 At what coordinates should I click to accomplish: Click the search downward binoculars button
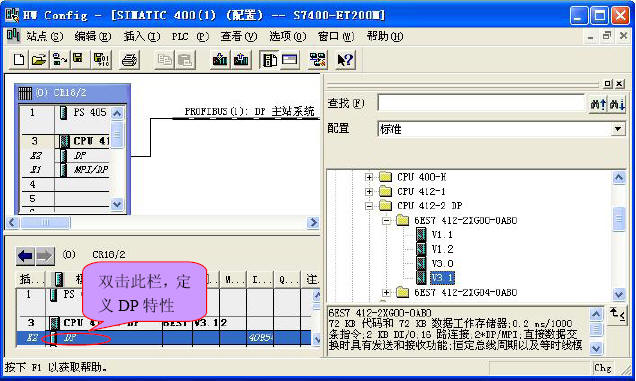617,104
